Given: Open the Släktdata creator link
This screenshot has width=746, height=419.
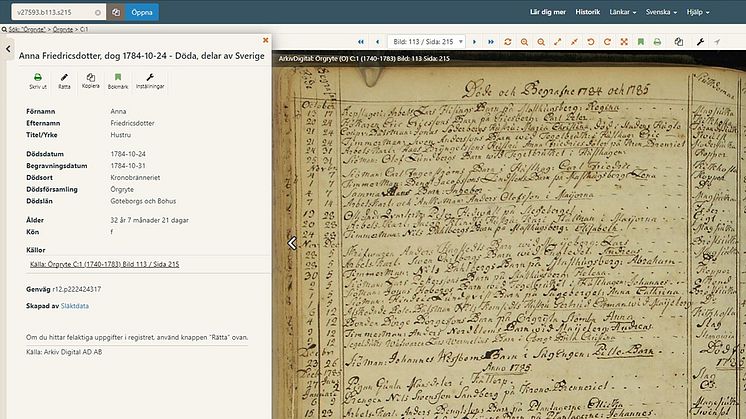Looking at the screenshot, I should tap(75, 306).
